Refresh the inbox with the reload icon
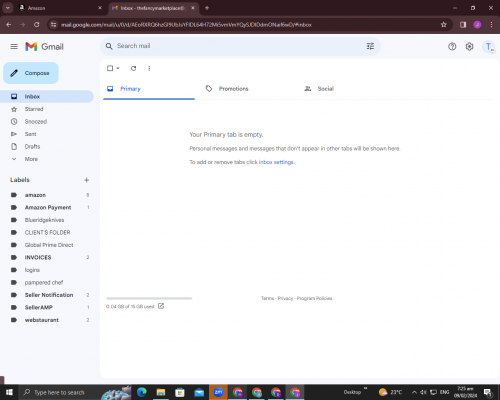Image resolution: width=500 pixels, height=400 pixels. point(133,68)
